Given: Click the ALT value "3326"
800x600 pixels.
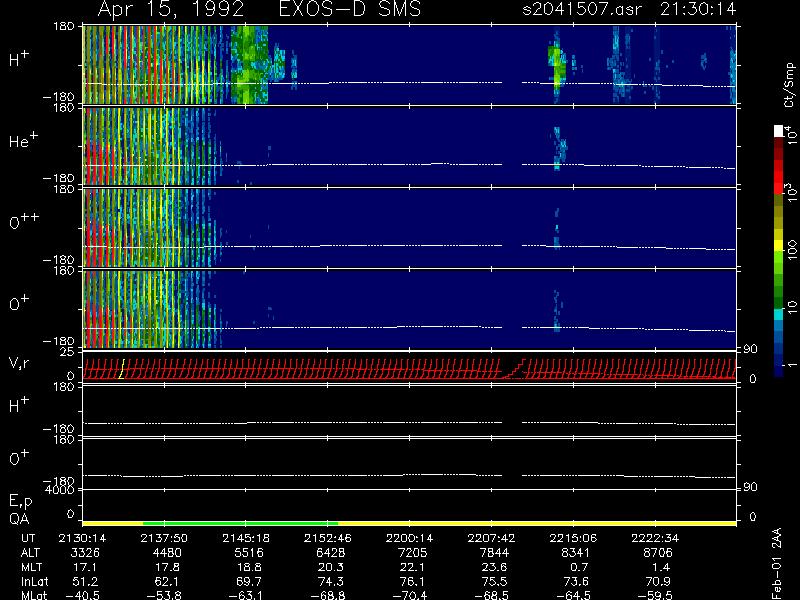Looking at the screenshot, I should (85, 553).
